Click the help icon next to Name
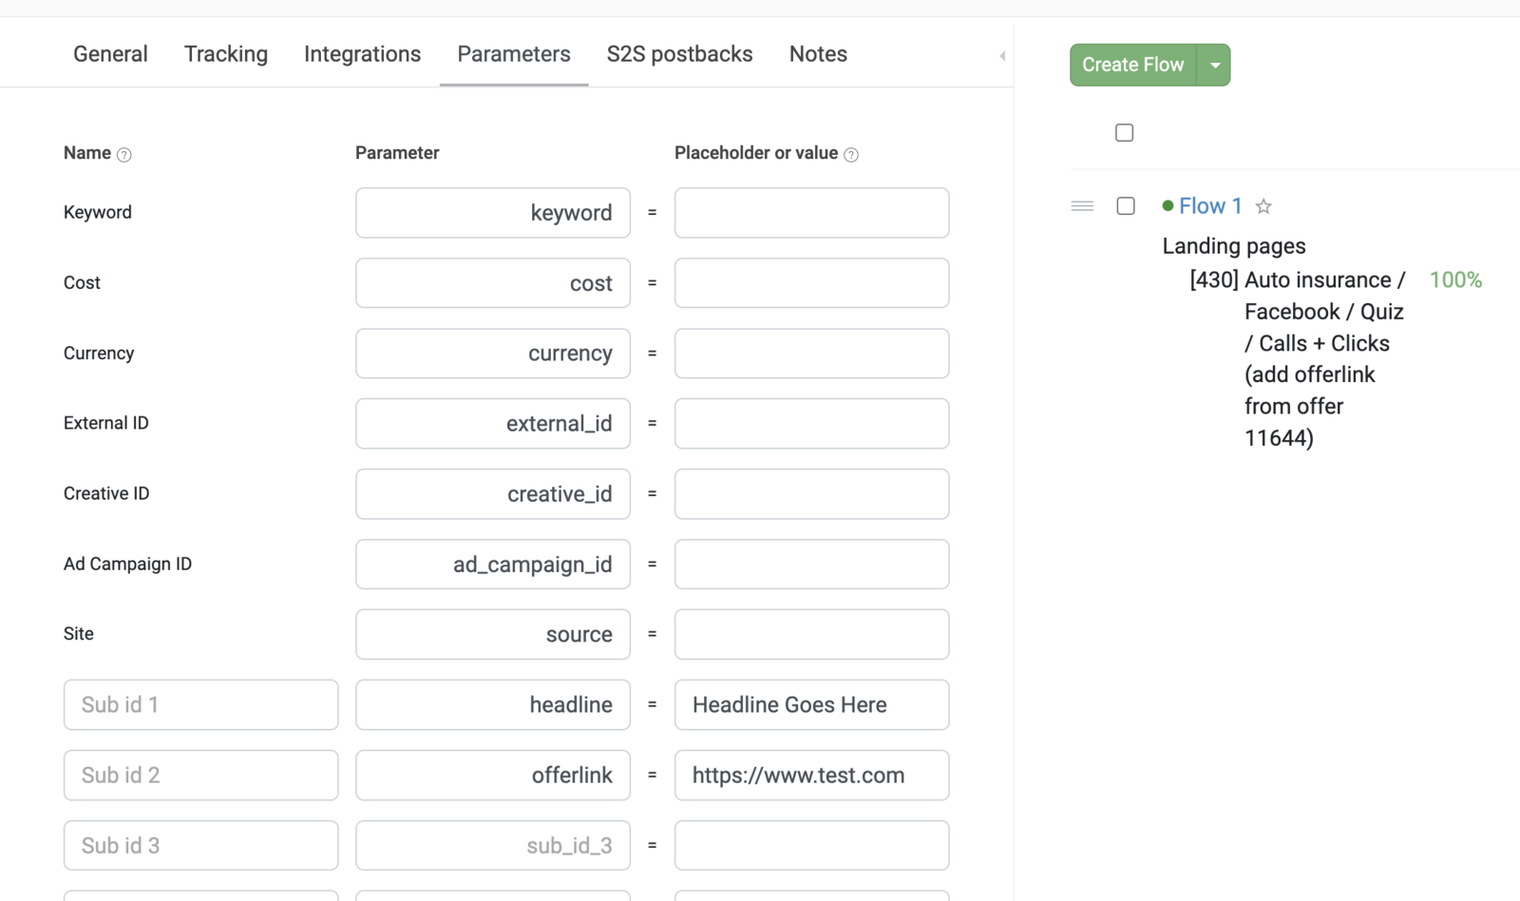The width and height of the screenshot is (1520, 901). click(x=124, y=155)
